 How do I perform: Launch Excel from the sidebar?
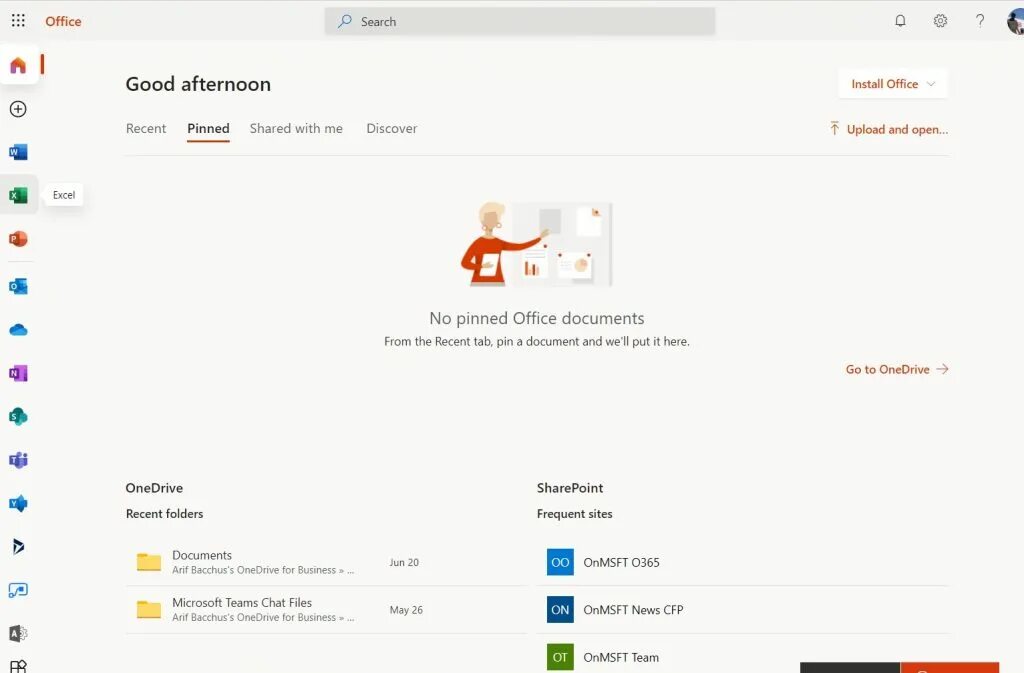pos(18,194)
